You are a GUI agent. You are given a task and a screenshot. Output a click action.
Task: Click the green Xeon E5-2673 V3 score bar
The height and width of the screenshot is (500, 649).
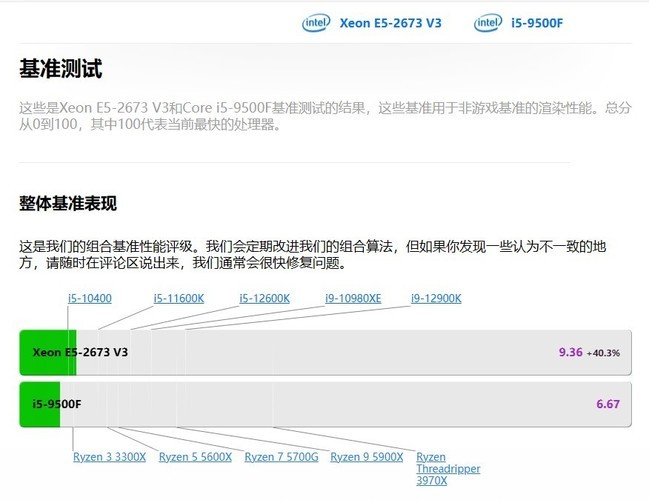click(x=48, y=353)
